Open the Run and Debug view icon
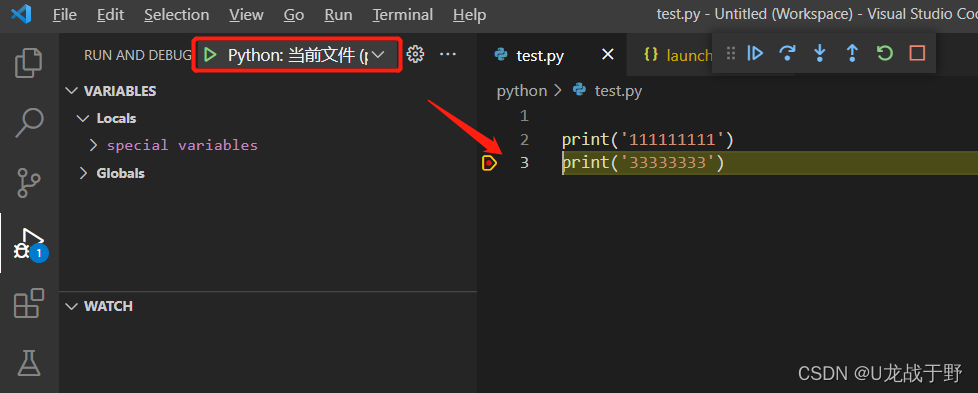This screenshot has height=393, width=978. [30, 243]
